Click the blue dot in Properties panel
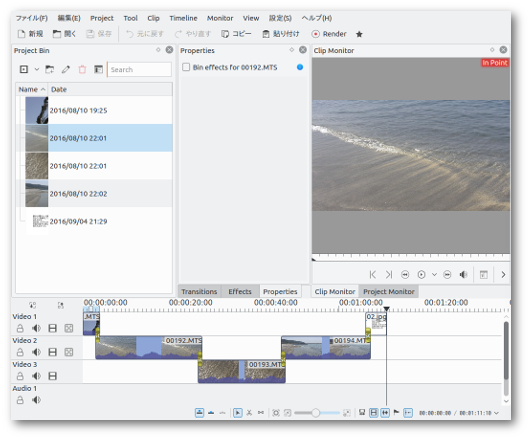Viewport: 530px width, 439px height. [300, 67]
